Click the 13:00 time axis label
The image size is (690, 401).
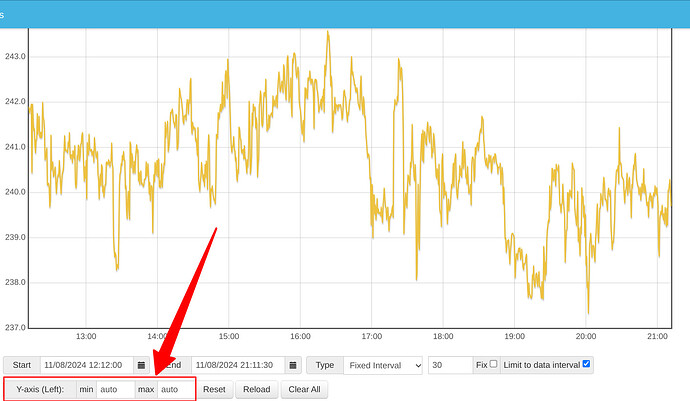86,336
